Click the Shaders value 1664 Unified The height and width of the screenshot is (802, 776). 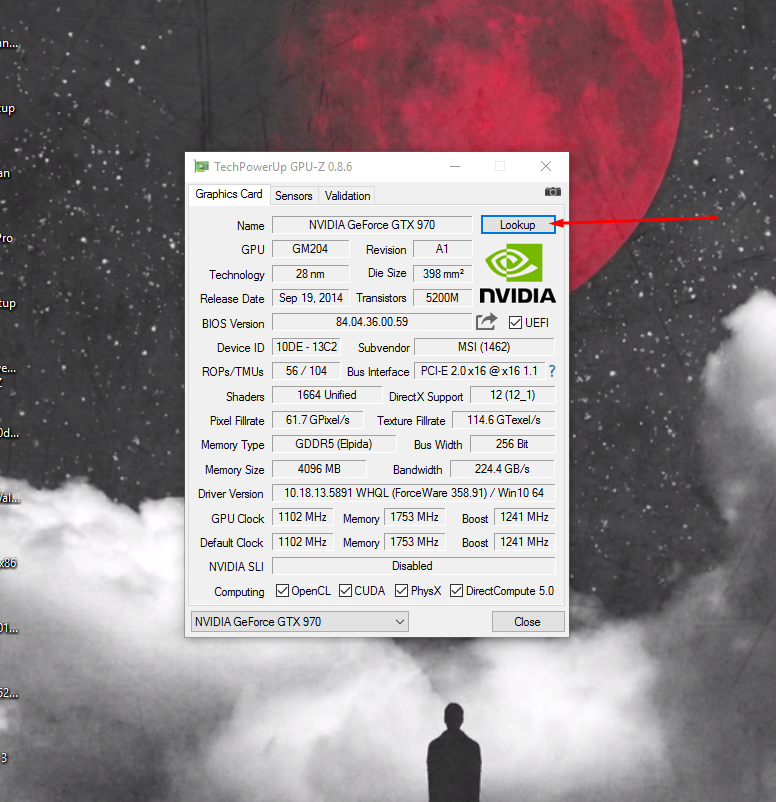tap(327, 395)
